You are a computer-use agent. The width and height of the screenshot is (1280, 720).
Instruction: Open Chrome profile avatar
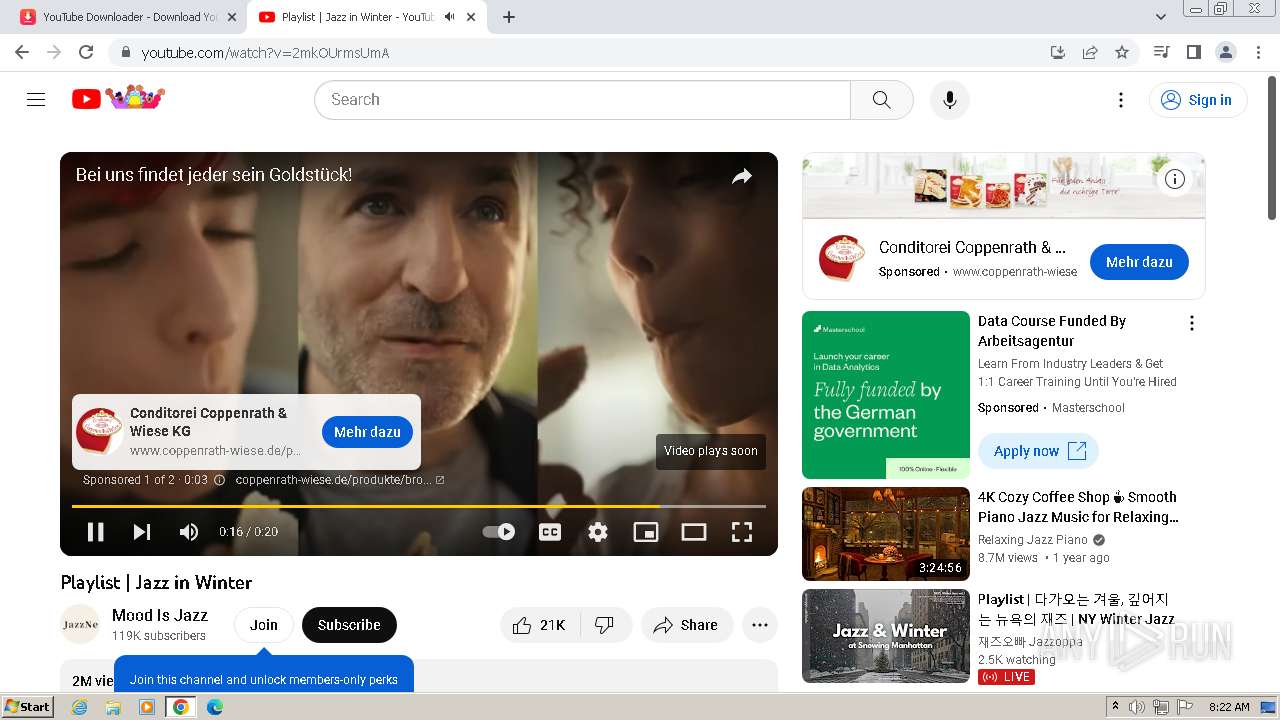(x=1225, y=52)
